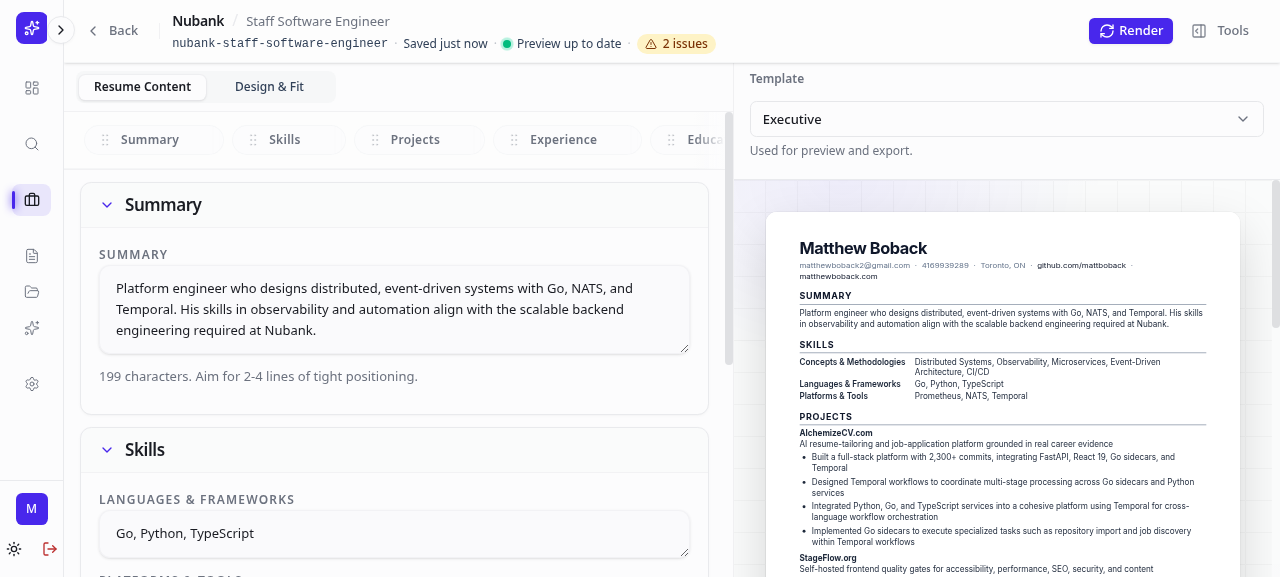
Task: Open the folder icon in sidebar
Action: coord(32,292)
